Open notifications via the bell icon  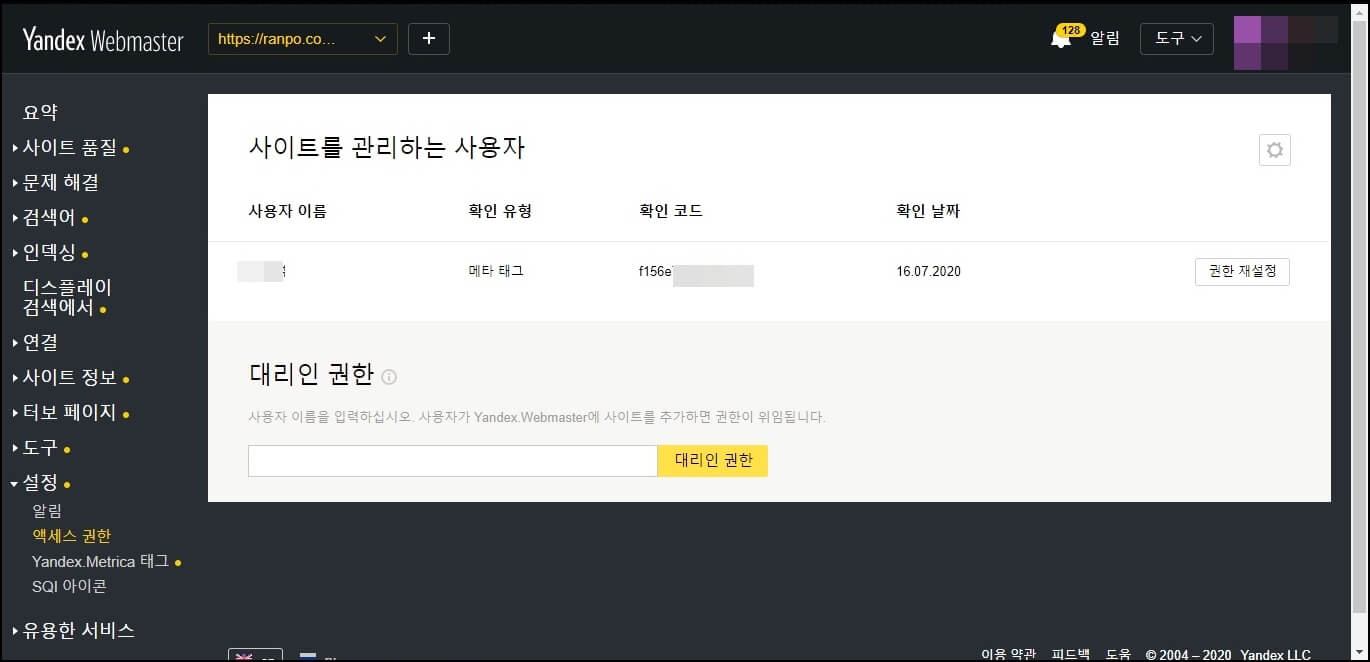pyautogui.click(x=1061, y=40)
